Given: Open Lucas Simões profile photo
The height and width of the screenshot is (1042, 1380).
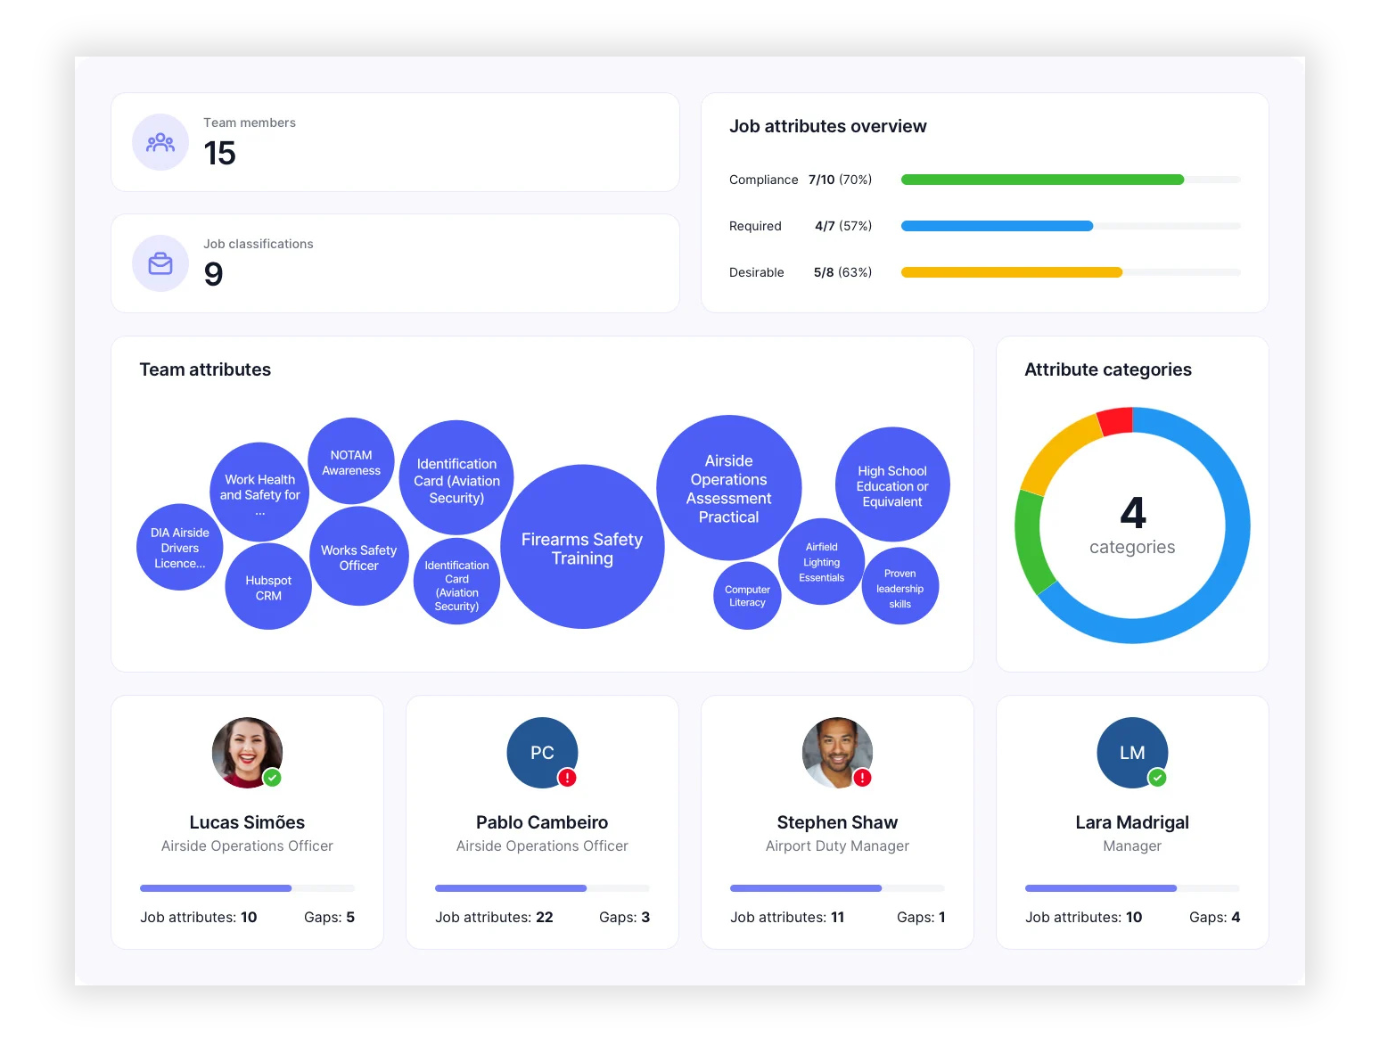Looking at the screenshot, I should (247, 752).
